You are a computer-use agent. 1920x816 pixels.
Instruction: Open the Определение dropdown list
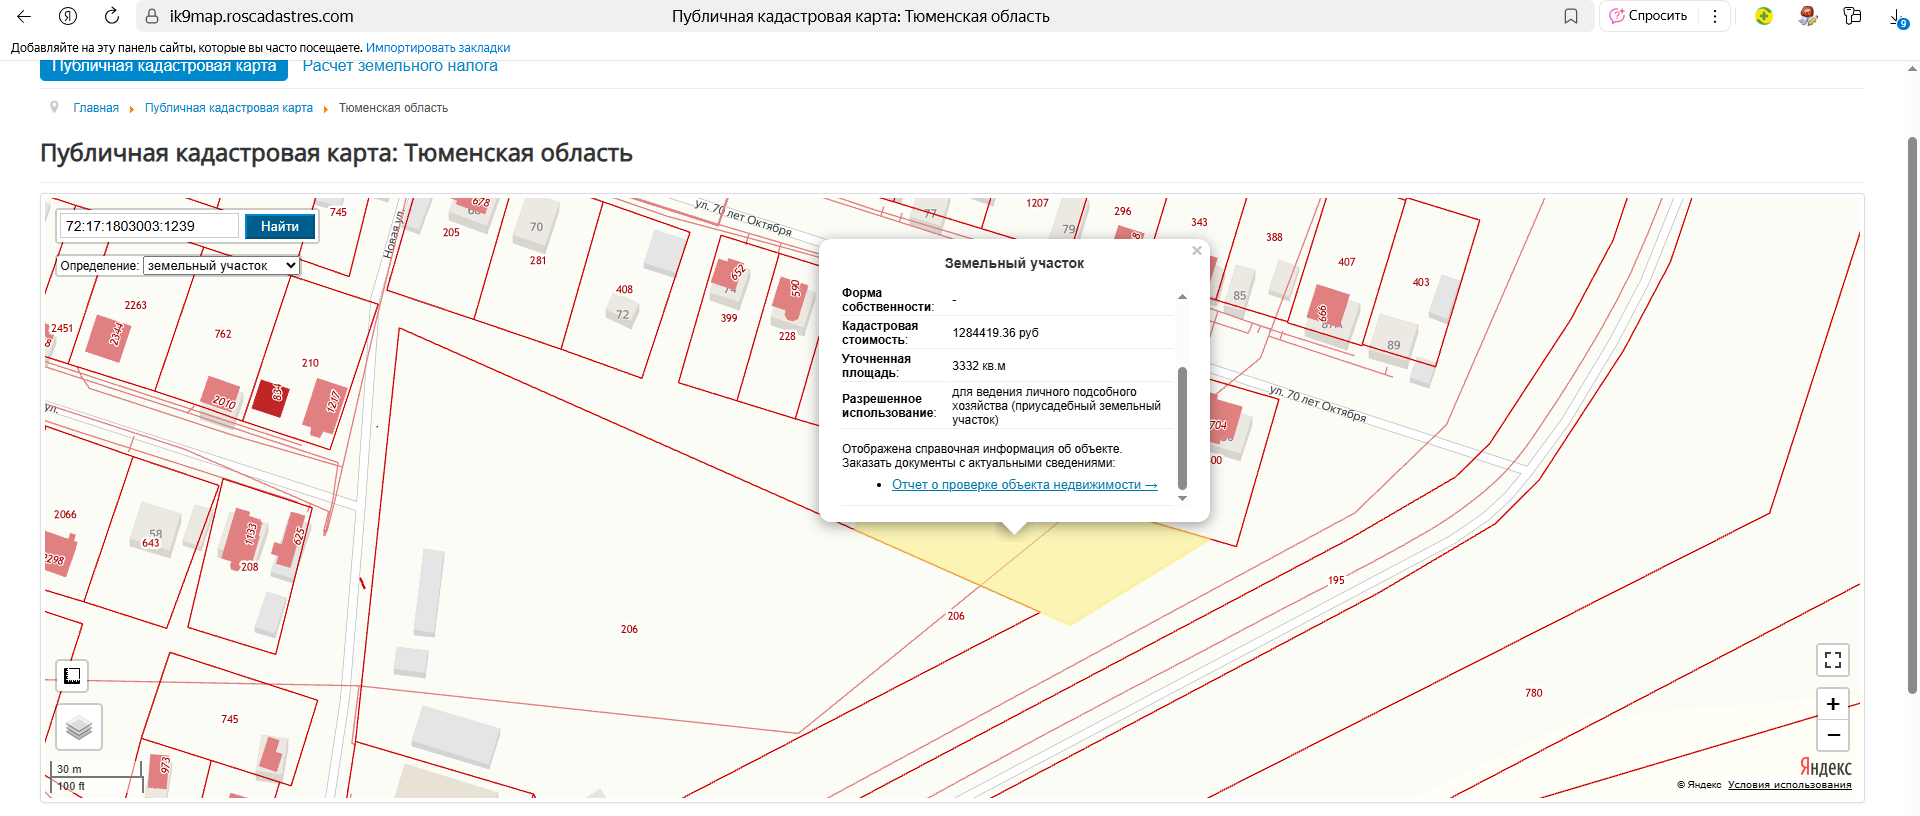click(x=221, y=266)
